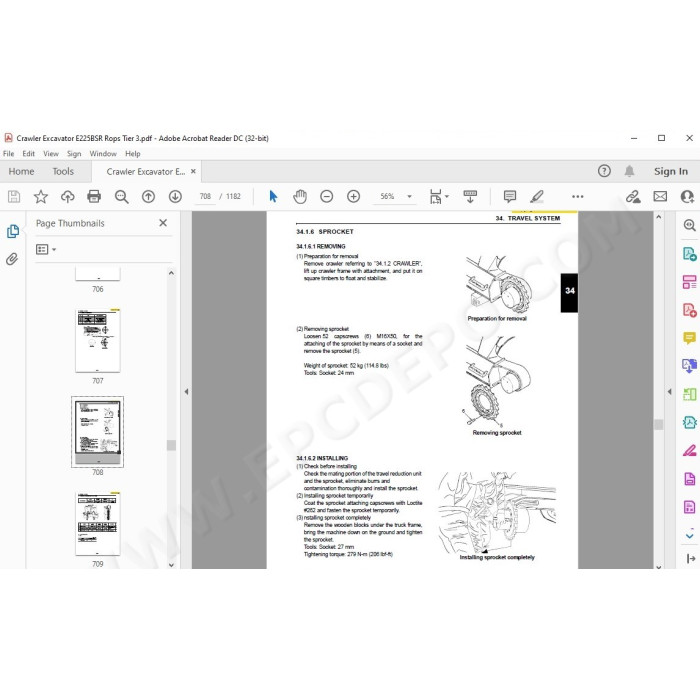Open more tools ellipsis menu
Viewport: 700px width, 700px height.
click(578, 196)
